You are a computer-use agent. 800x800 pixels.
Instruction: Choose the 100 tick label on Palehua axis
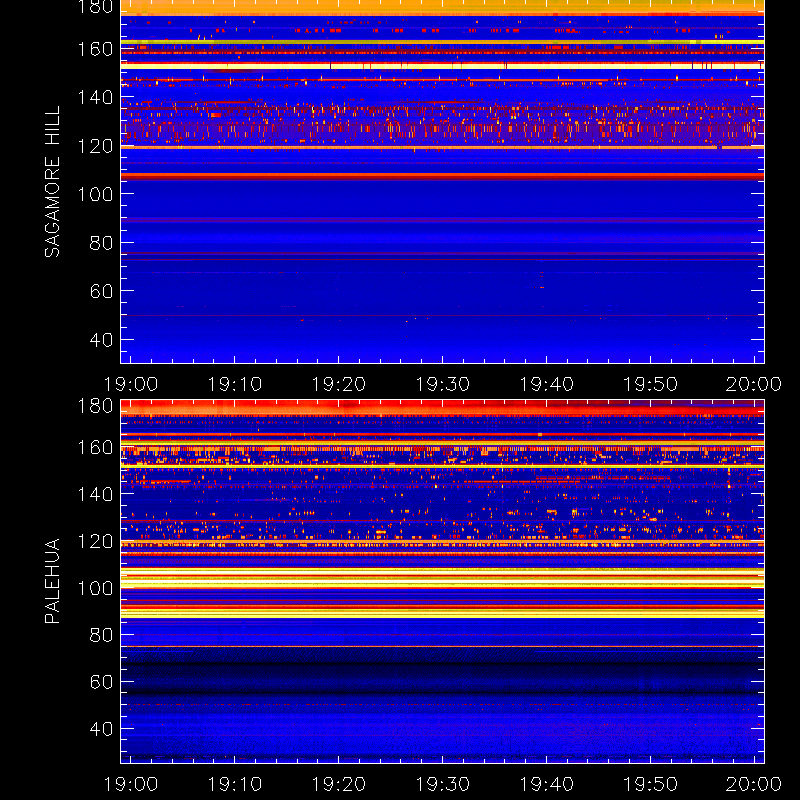point(95,588)
